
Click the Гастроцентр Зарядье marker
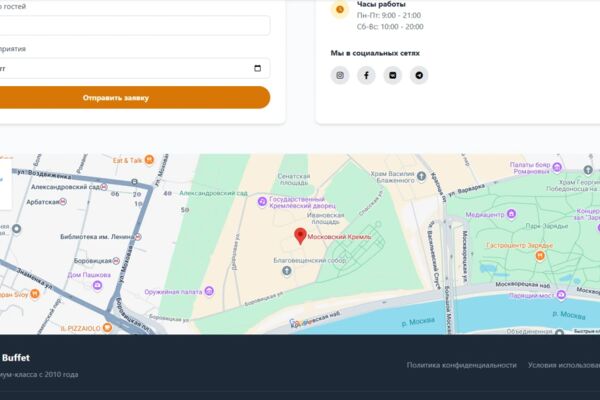(540, 255)
